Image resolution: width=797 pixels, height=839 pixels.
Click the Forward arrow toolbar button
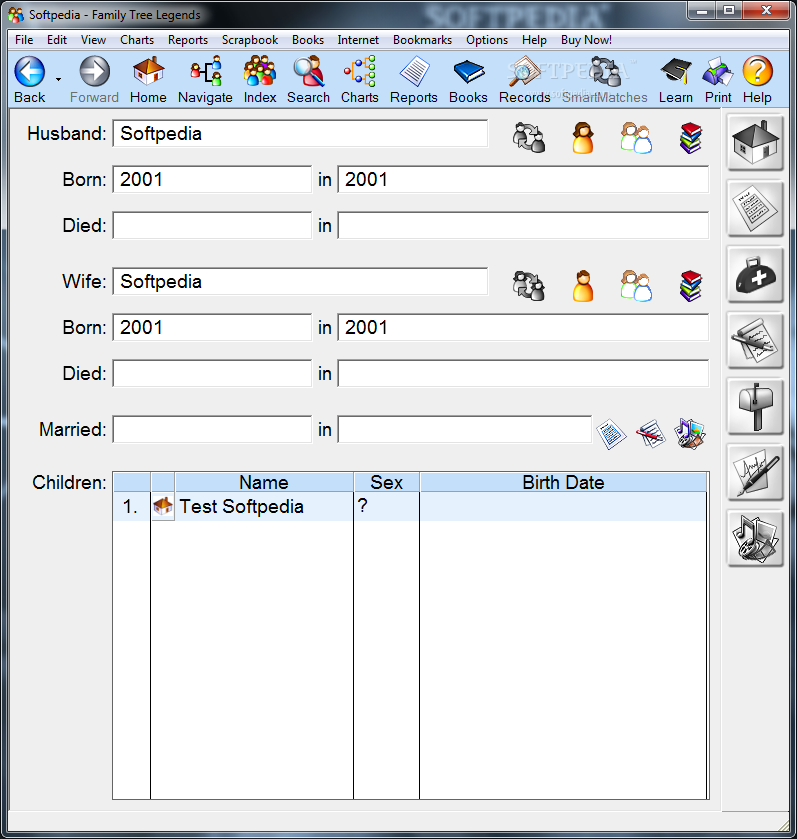pos(94,79)
